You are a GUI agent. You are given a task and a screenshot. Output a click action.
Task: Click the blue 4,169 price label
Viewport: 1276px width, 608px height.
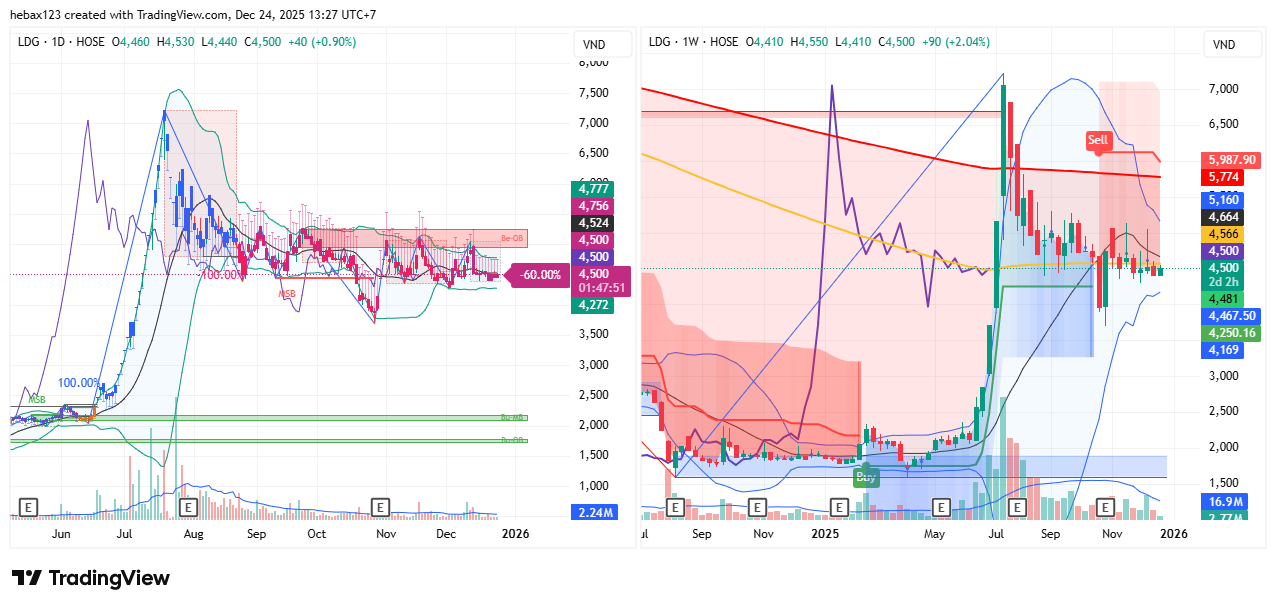tap(1224, 350)
